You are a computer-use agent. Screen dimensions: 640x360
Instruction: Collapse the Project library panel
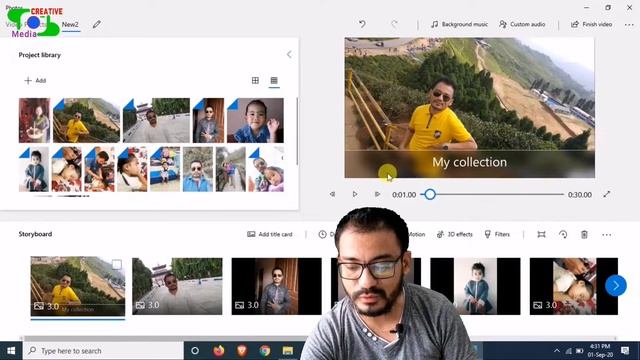click(x=289, y=55)
